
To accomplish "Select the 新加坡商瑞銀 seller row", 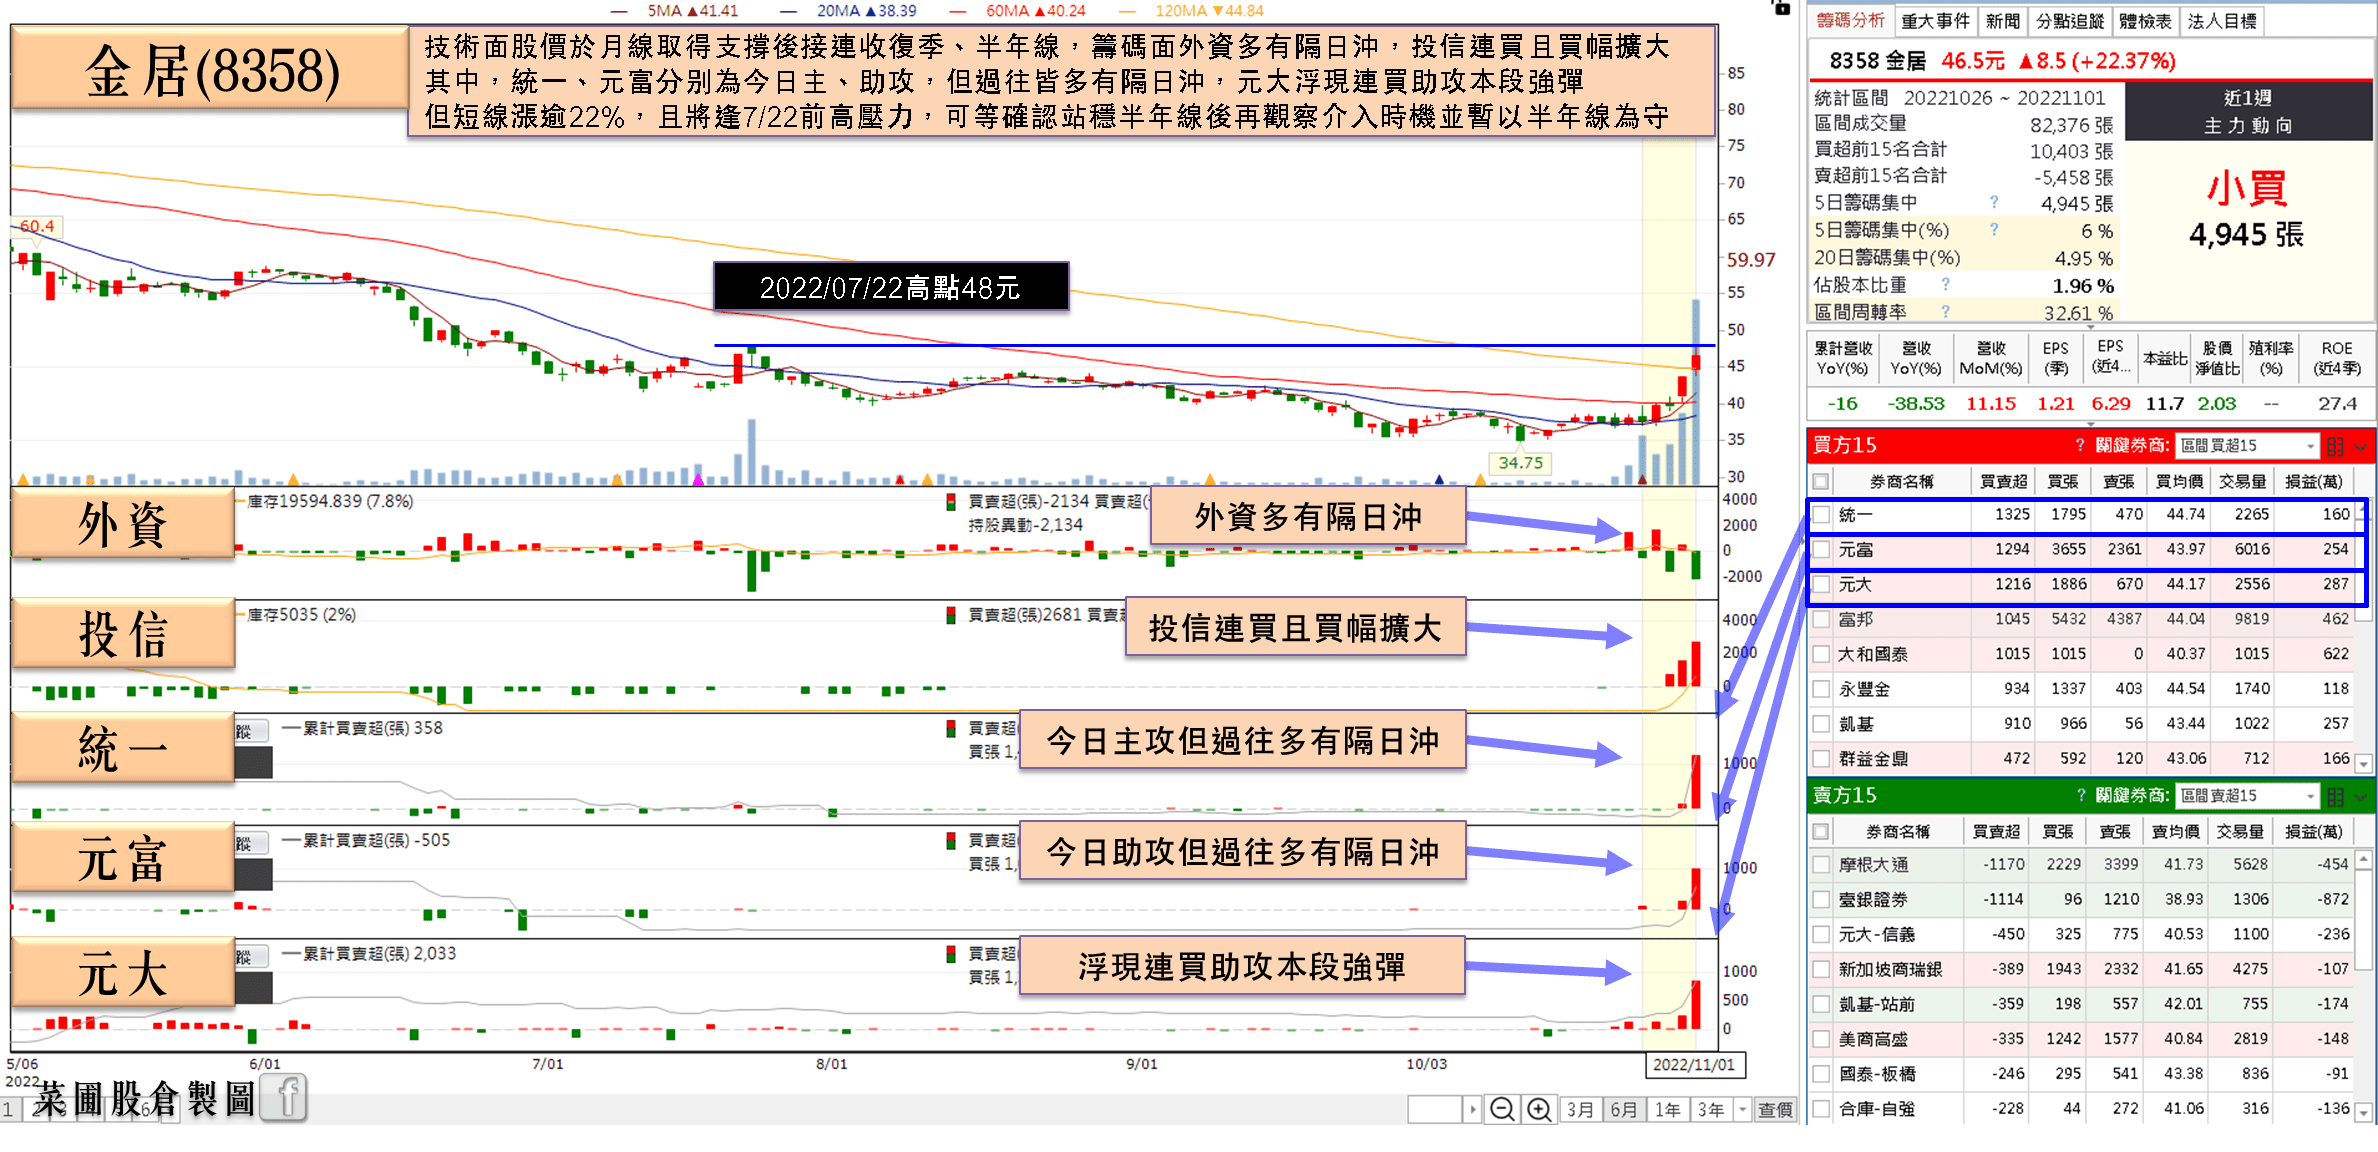I will click(2080, 969).
